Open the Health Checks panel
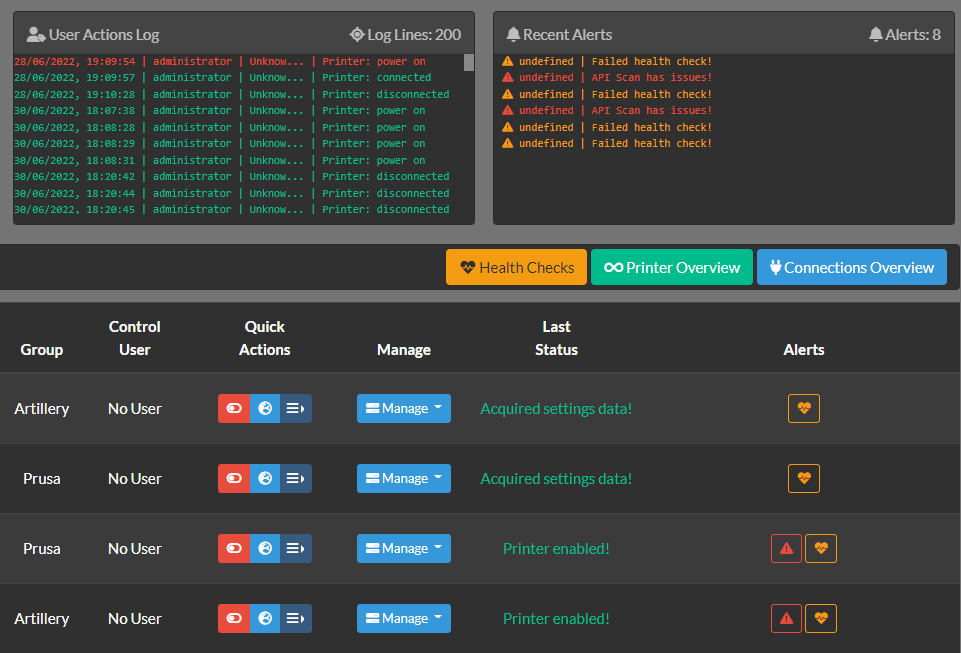This screenshot has height=653, width=961. (x=516, y=267)
